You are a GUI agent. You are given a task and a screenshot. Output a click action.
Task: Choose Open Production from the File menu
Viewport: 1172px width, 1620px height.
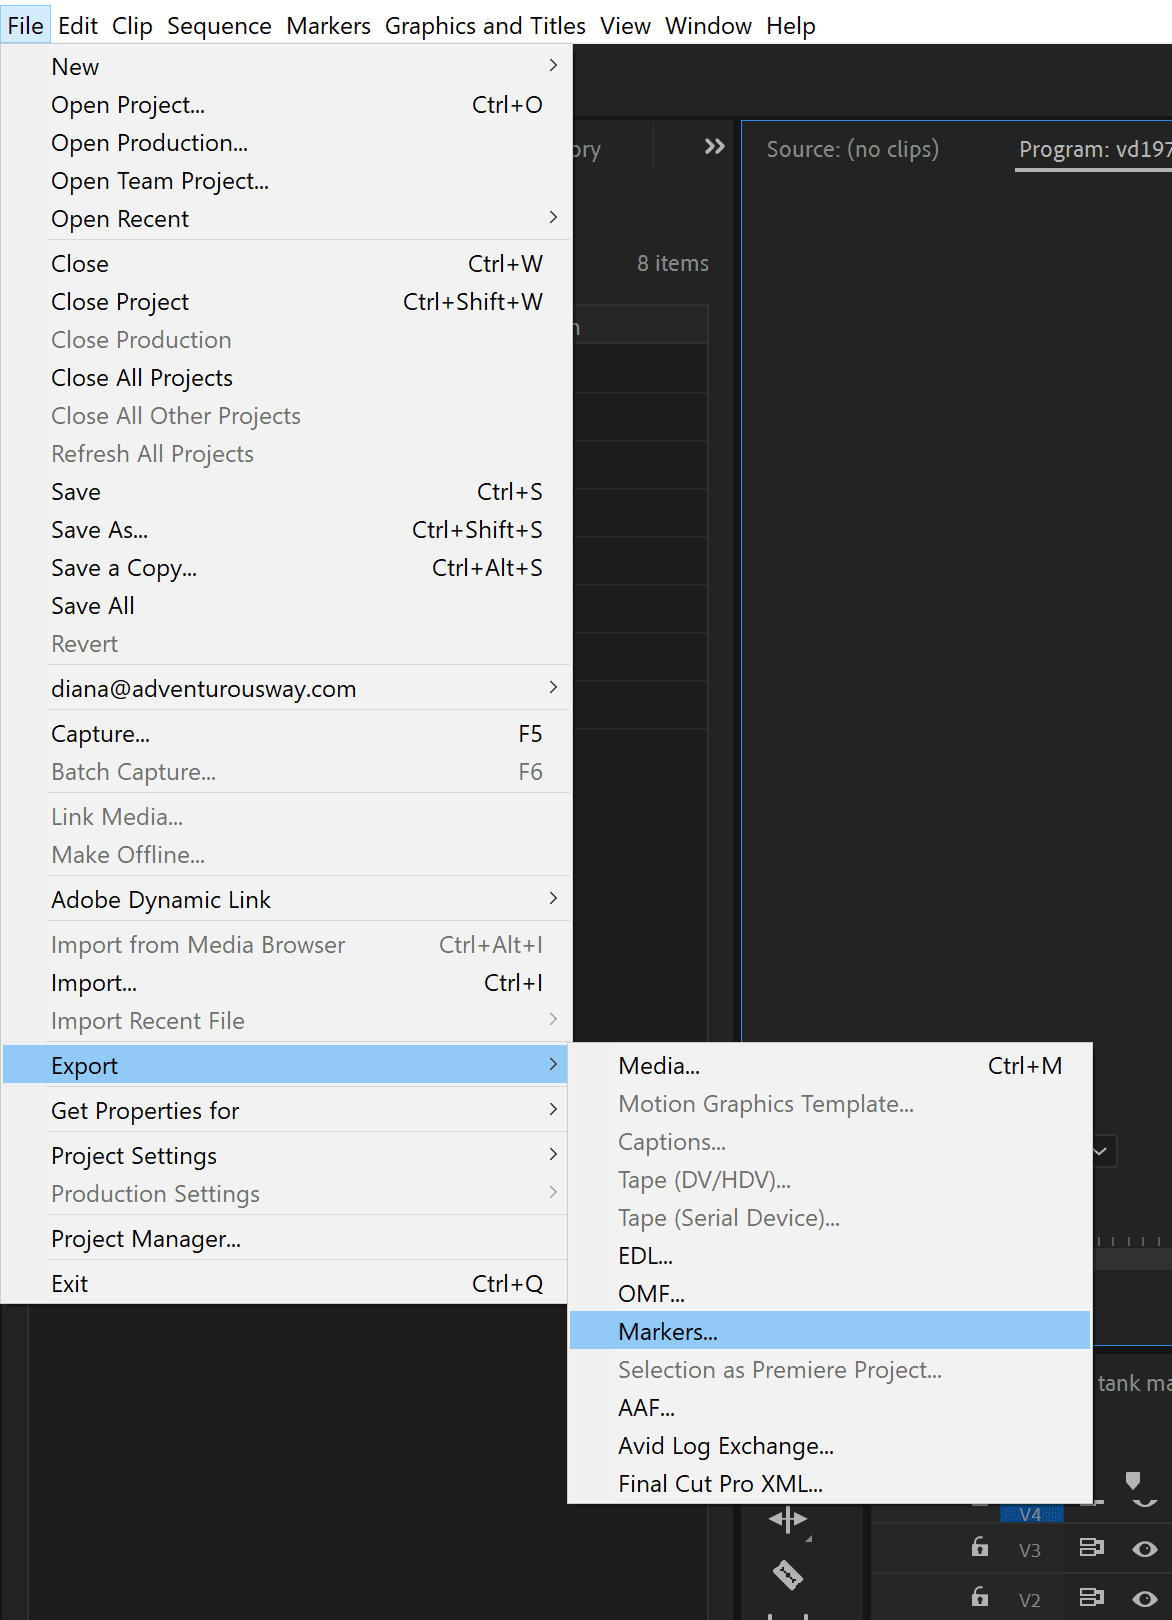click(286, 143)
